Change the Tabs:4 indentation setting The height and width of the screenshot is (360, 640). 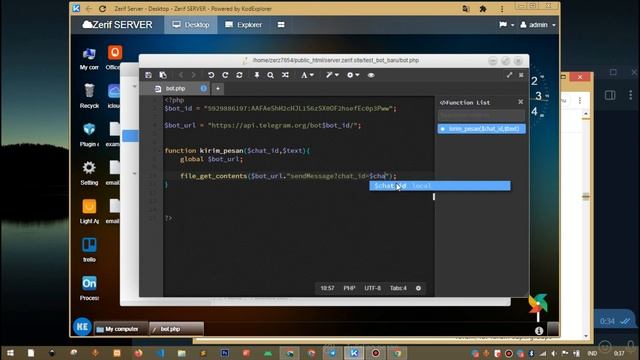398,288
